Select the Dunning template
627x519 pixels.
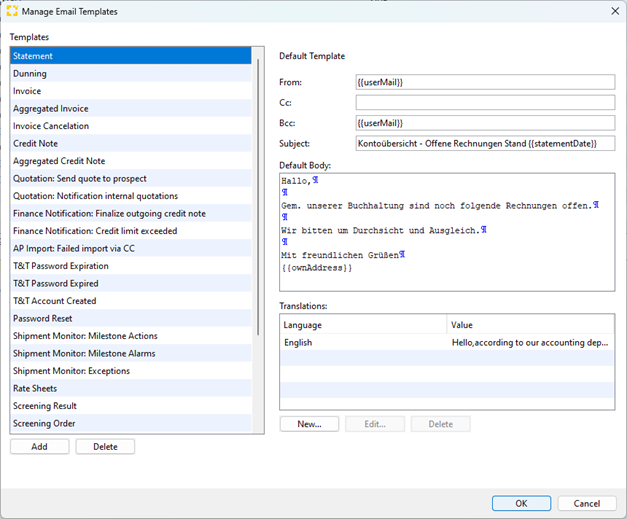131,74
